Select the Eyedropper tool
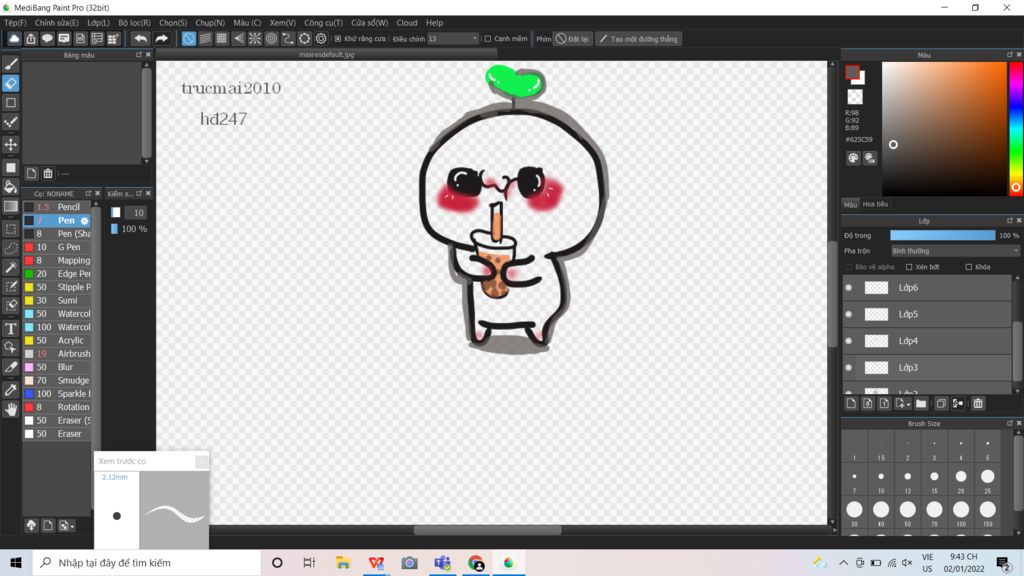The height and width of the screenshot is (576, 1024). click(x=11, y=390)
